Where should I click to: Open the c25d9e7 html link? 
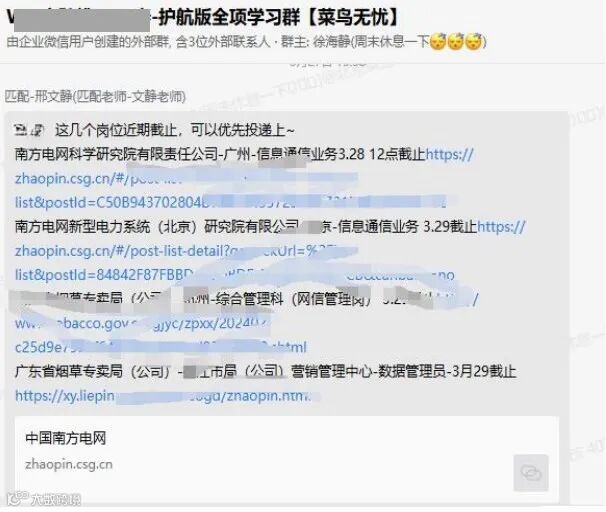click(160, 347)
